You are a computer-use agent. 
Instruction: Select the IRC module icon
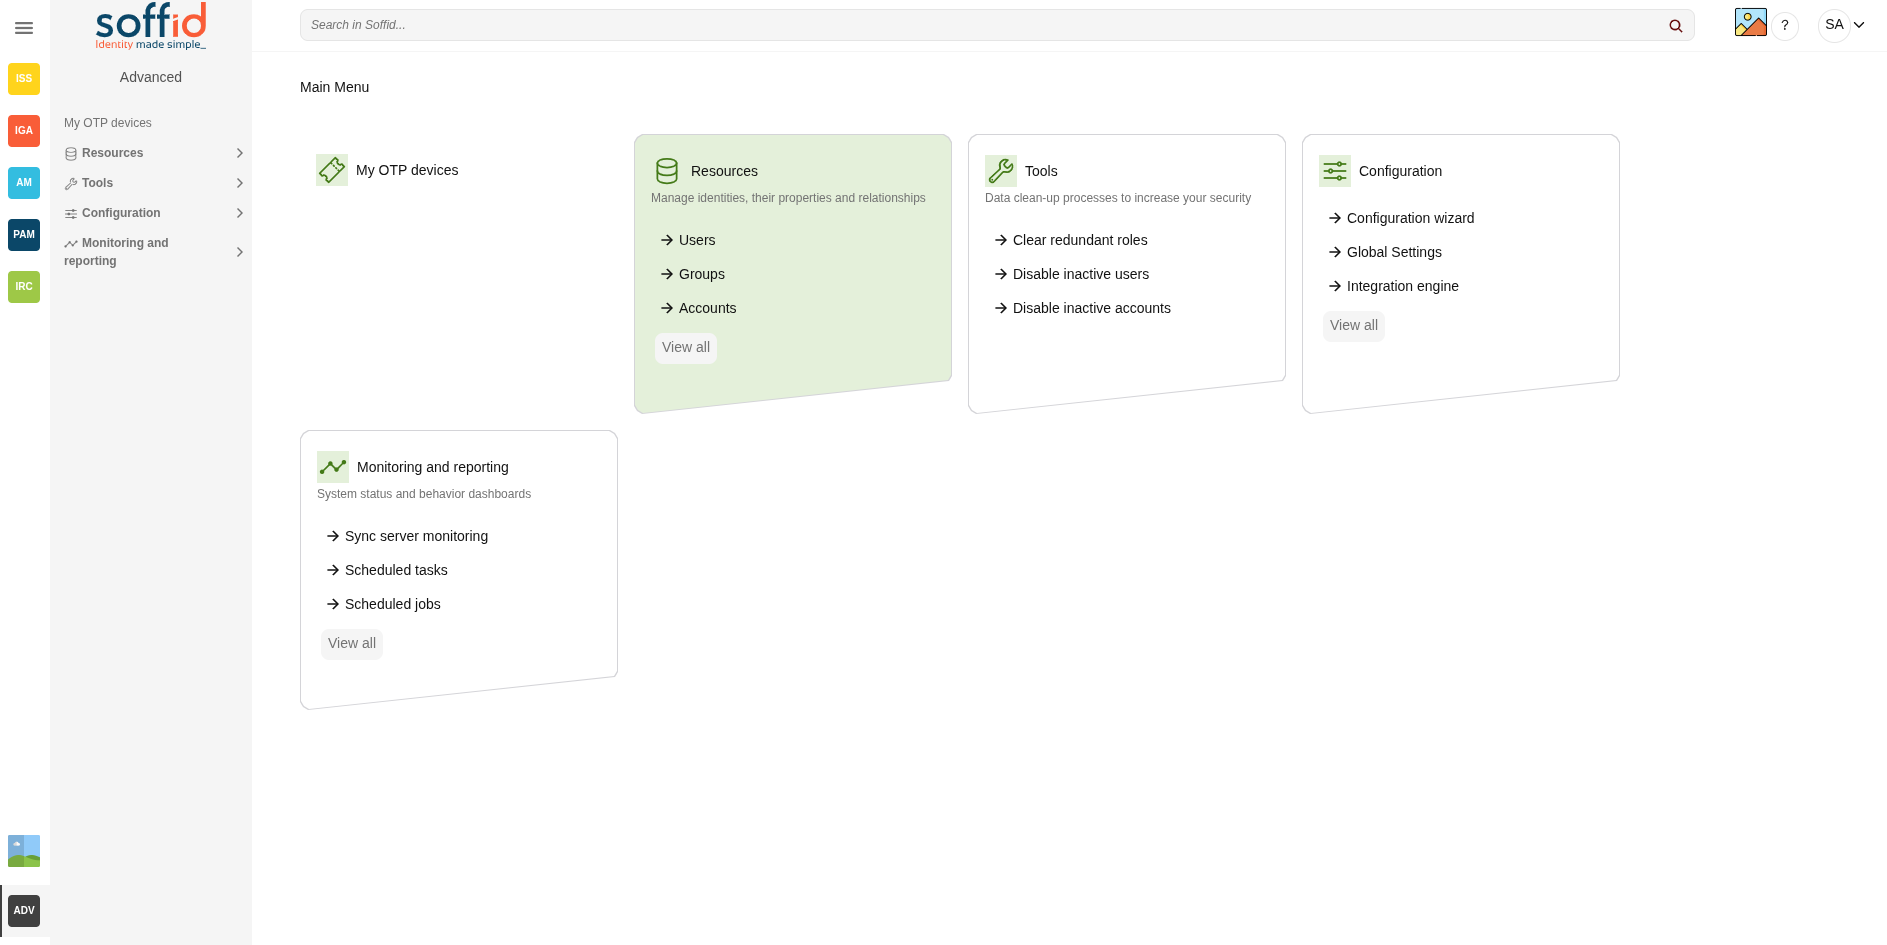pyautogui.click(x=24, y=287)
